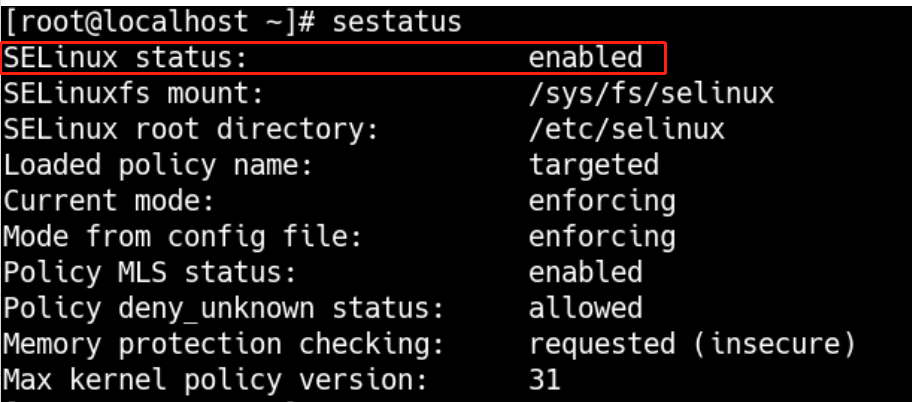Click Mode from config file label
The image size is (912, 402).
click(182, 237)
